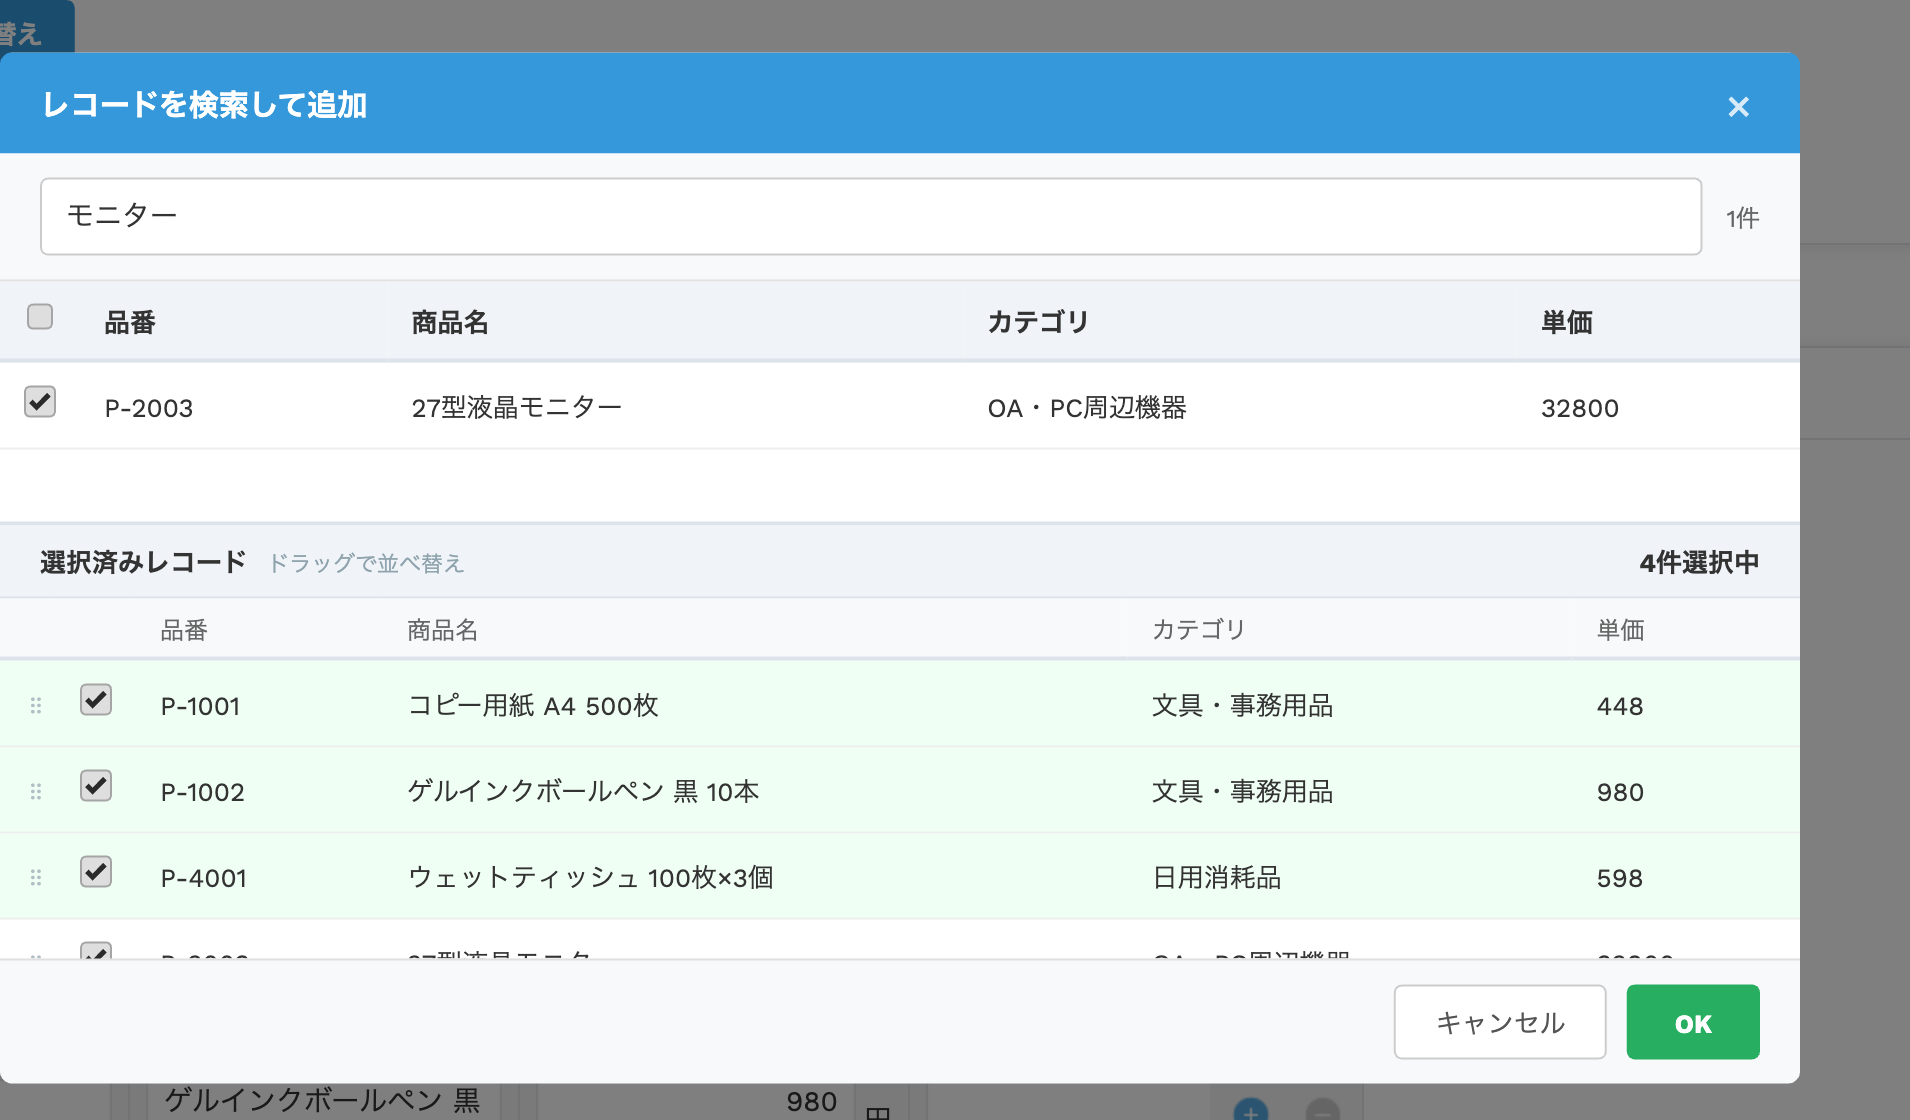Image resolution: width=1910 pixels, height=1120 pixels.
Task: Click the 1件 result count label
Action: 1742,218
